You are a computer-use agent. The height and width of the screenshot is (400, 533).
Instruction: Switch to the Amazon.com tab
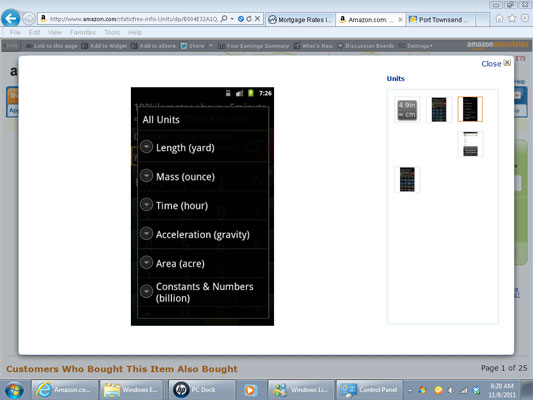(367, 20)
